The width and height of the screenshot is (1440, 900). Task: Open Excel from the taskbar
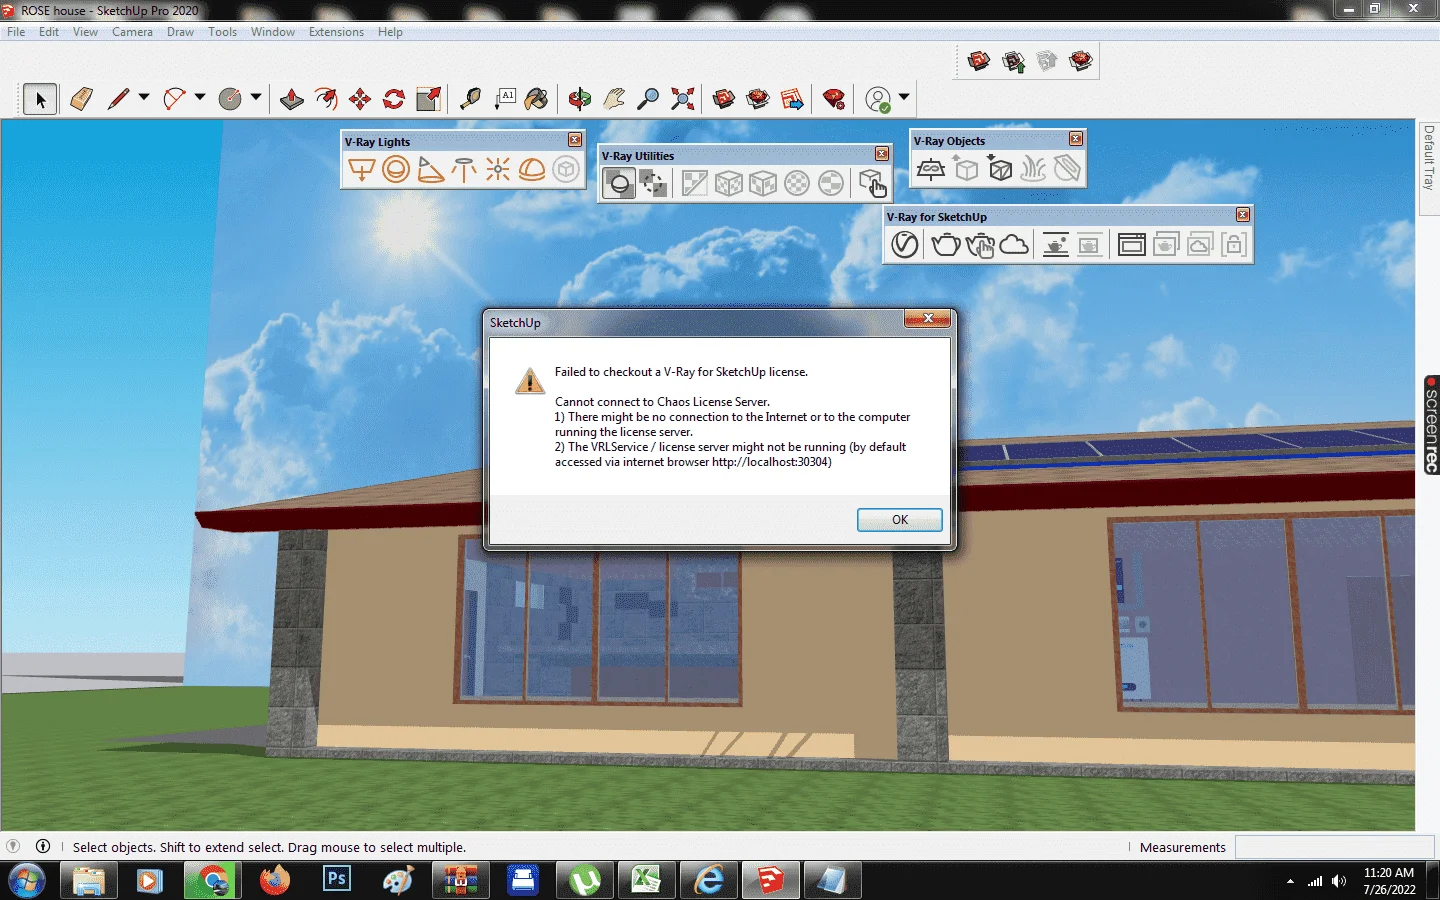(x=646, y=880)
